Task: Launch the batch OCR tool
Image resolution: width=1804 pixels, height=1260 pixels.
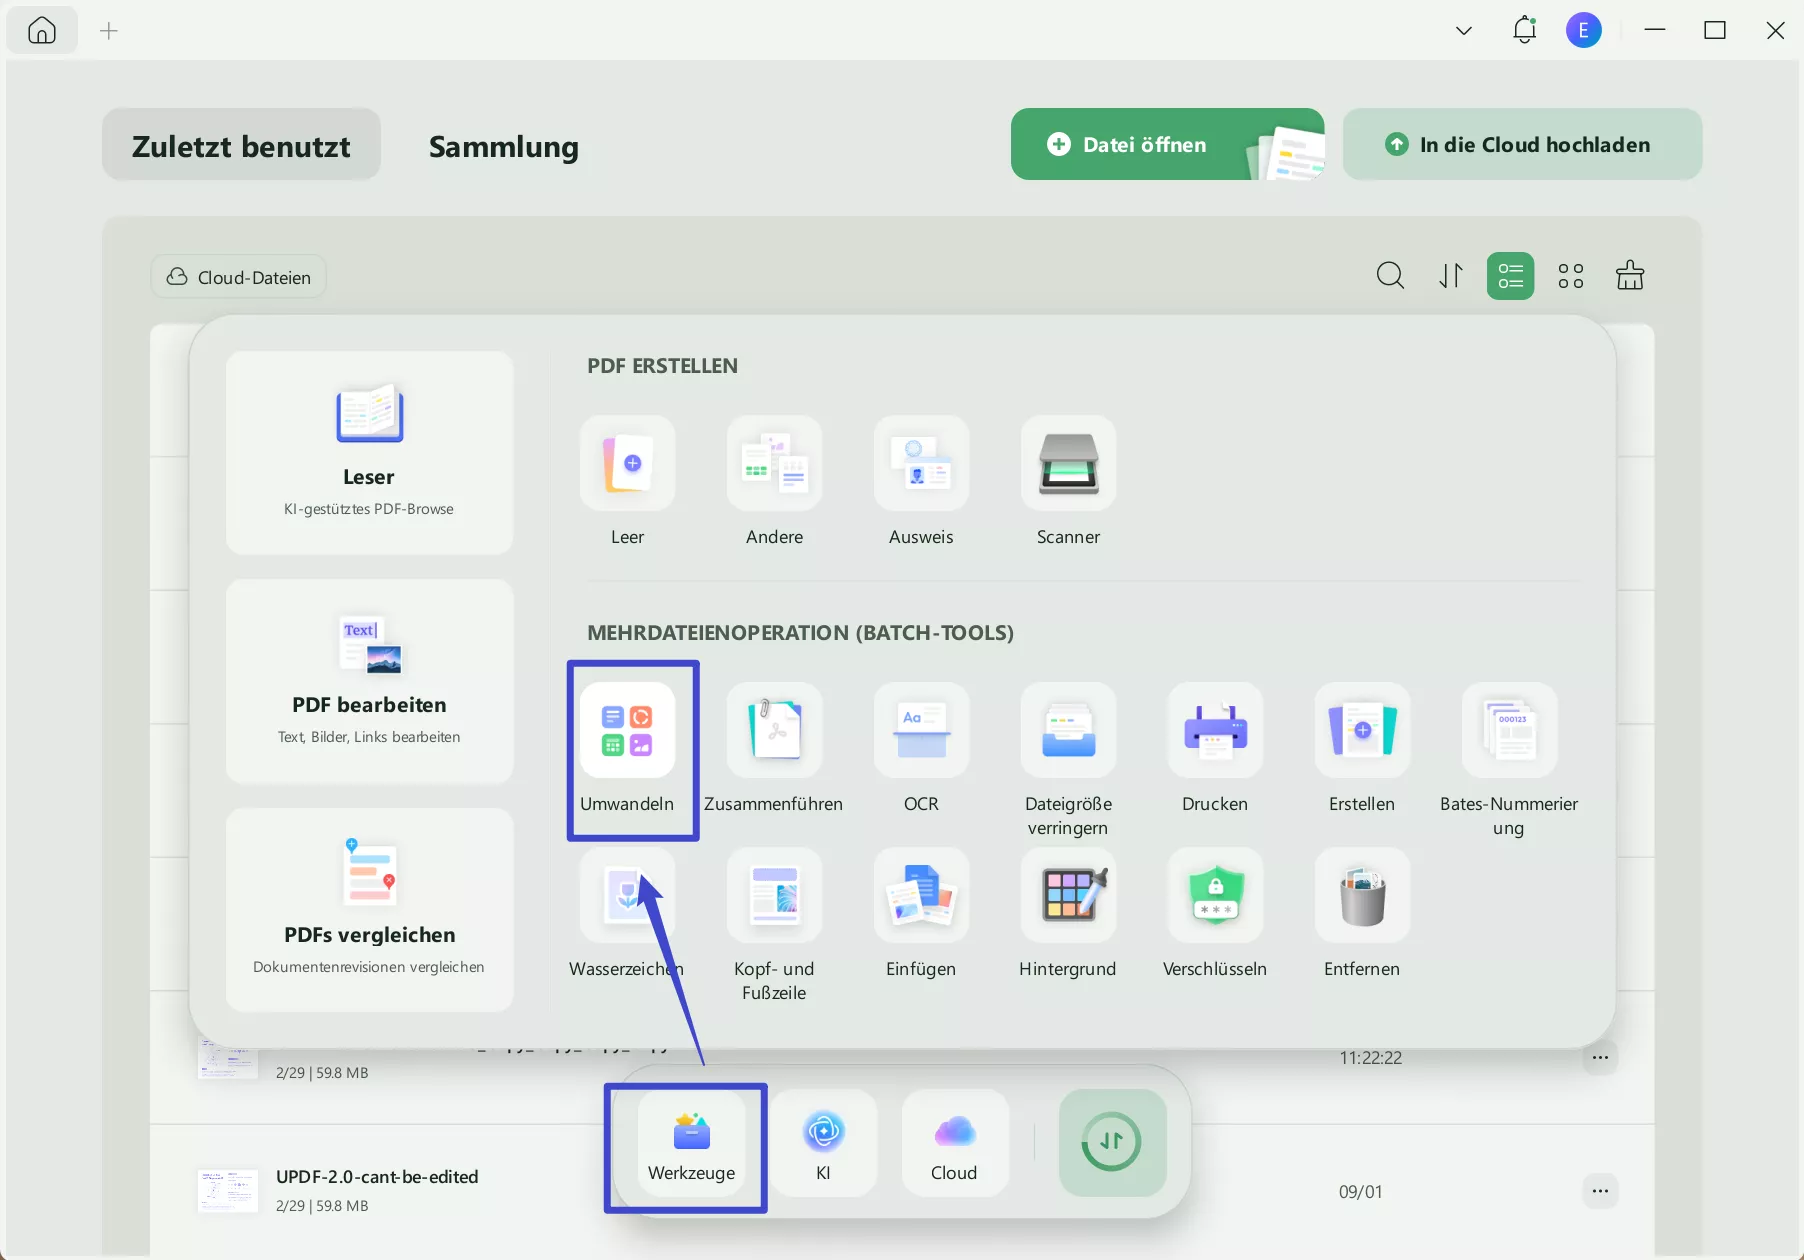Action: pyautogui.click(x=921, y=731)
